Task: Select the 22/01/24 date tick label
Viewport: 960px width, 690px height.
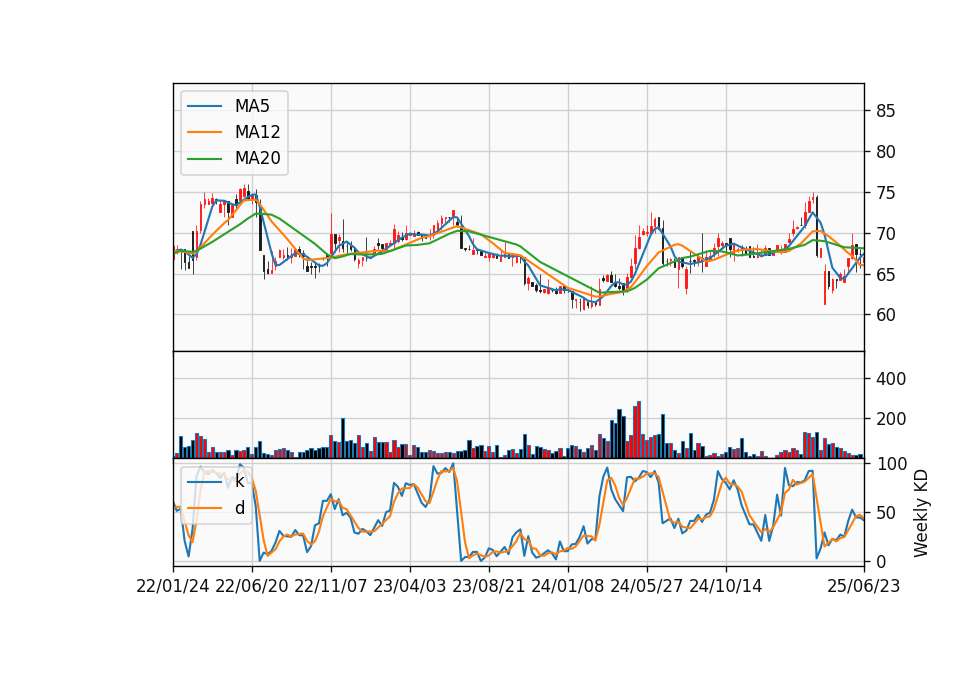Action: tap(173, 586)
